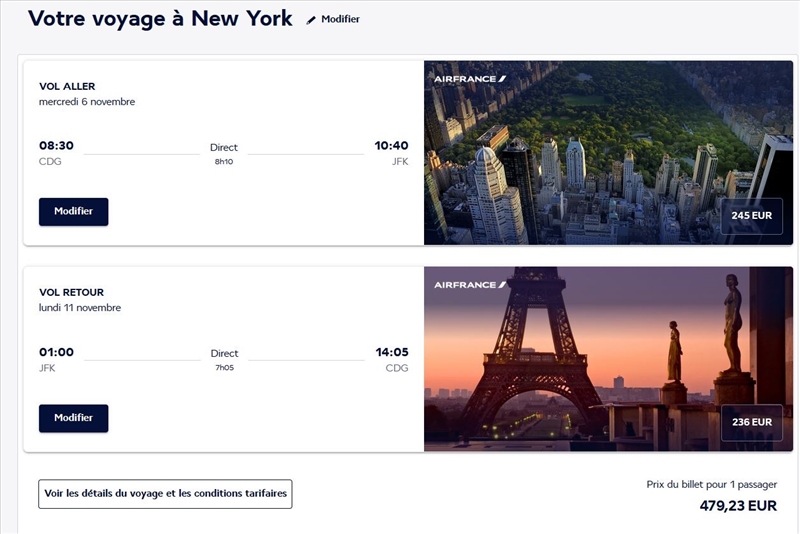Open the trip details and fare conditions

(165, 494)
